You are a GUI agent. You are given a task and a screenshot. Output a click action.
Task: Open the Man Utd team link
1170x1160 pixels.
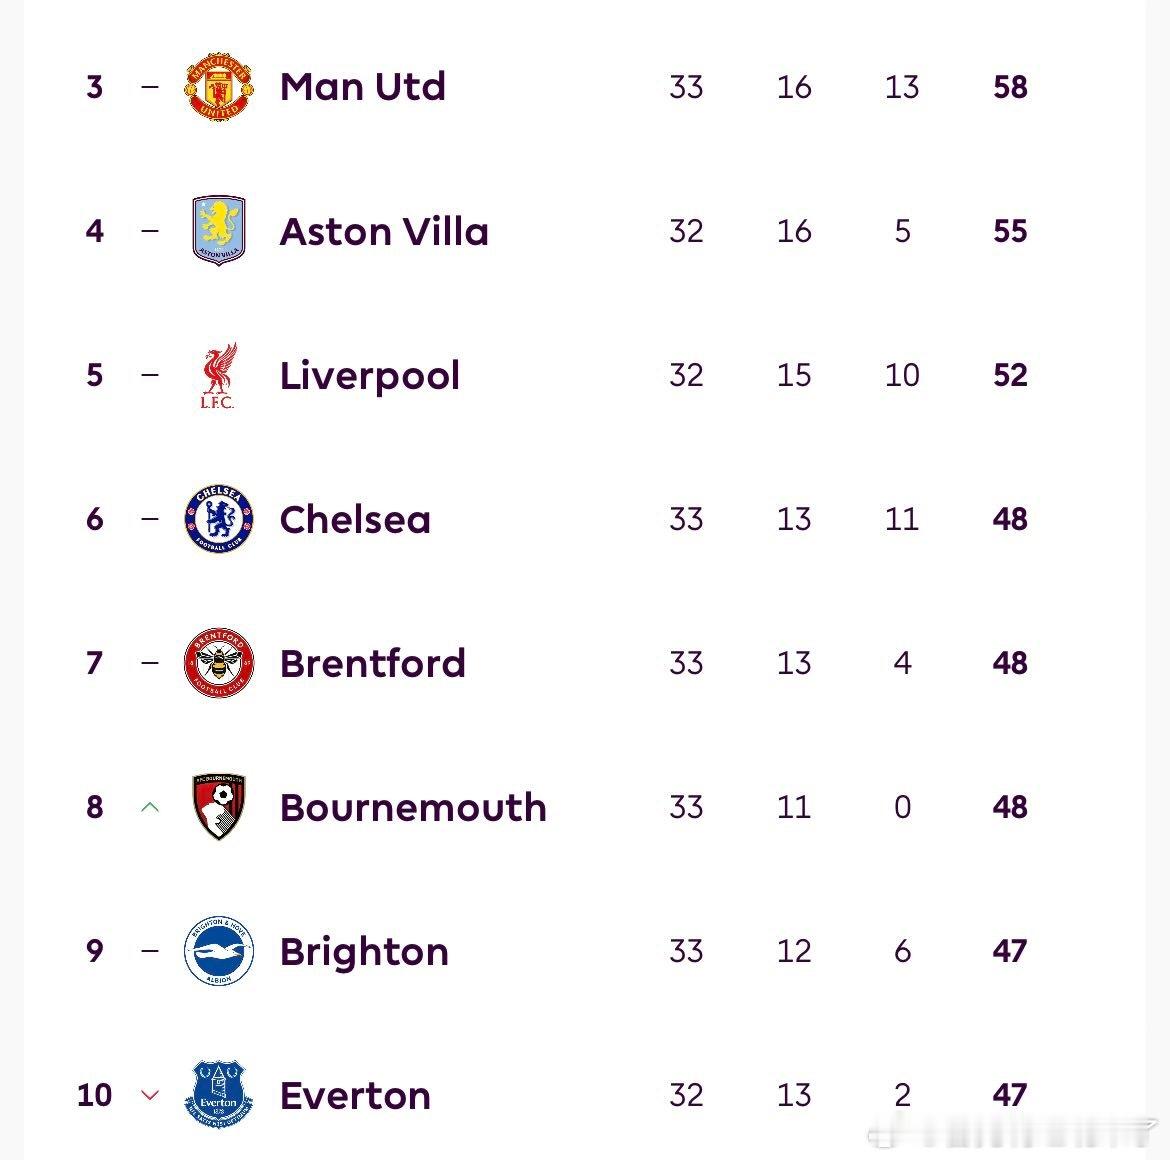[362, 87]
